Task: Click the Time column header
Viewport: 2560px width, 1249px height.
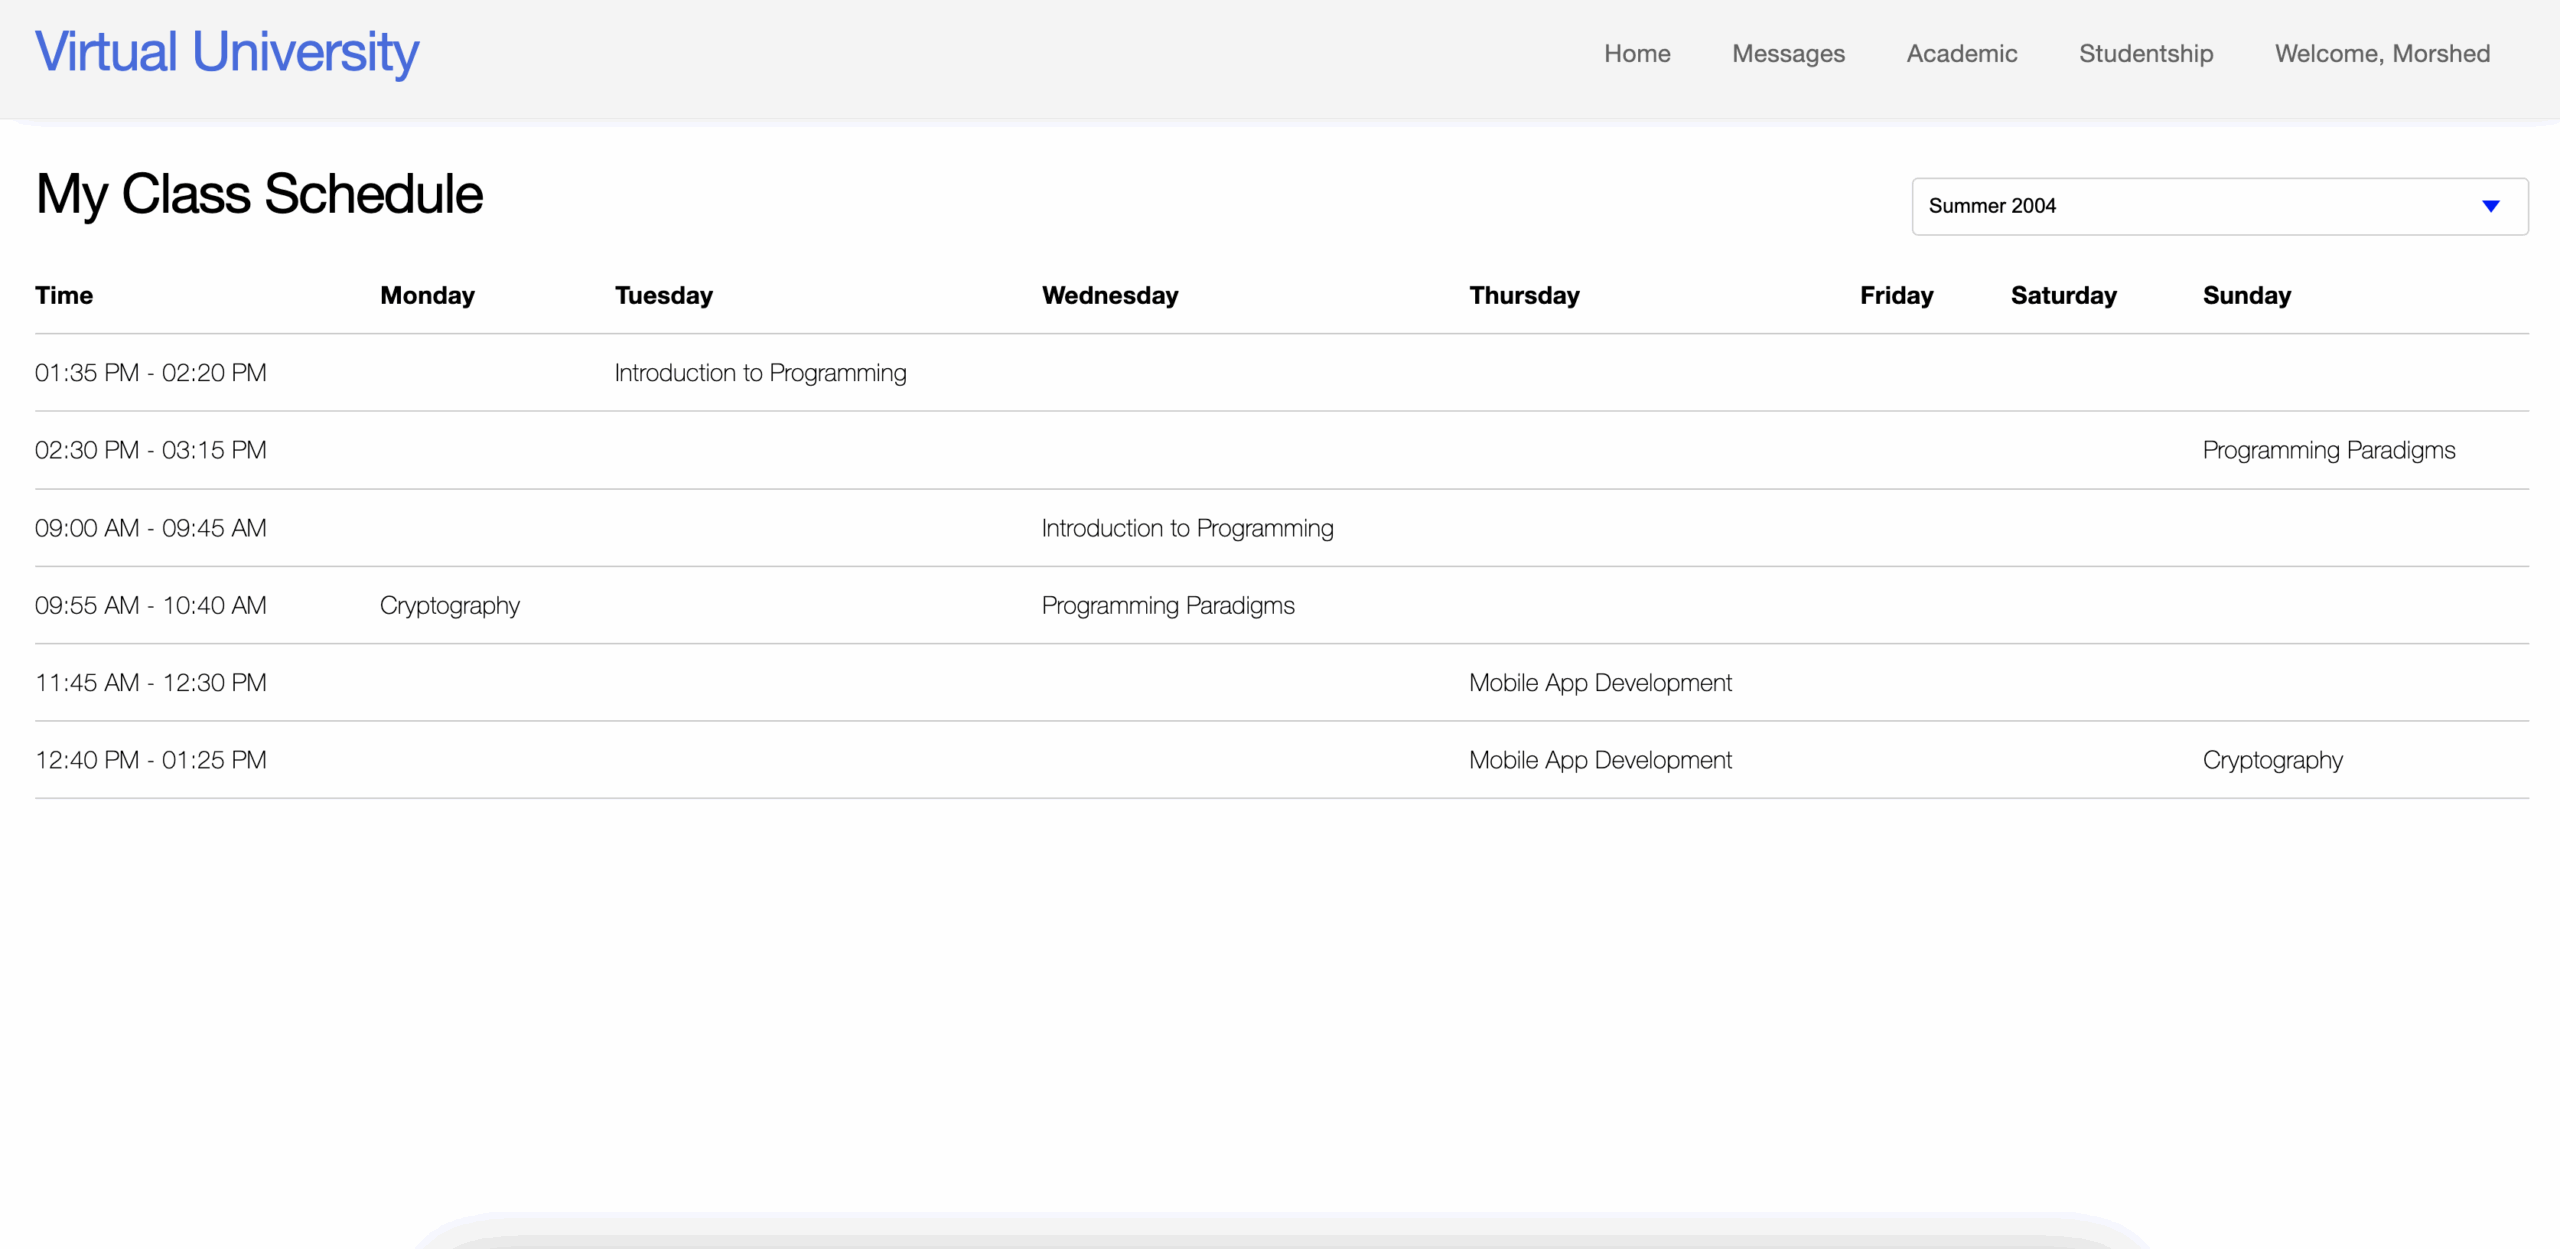Action: tap(64, 296)
